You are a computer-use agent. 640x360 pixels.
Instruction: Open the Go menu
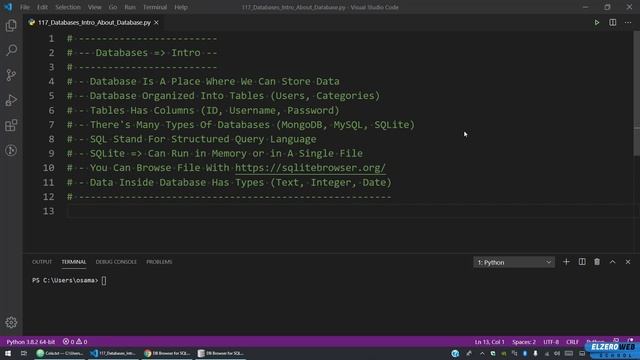coord(113,7)
